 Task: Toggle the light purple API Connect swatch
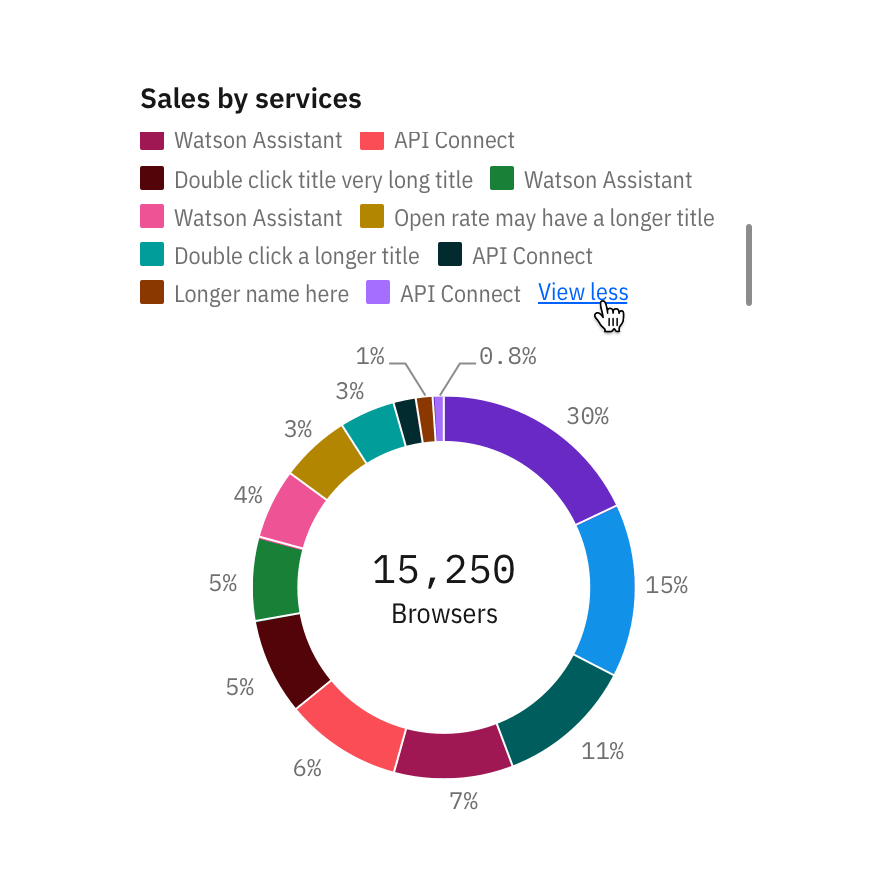click(x=378, y=293)
